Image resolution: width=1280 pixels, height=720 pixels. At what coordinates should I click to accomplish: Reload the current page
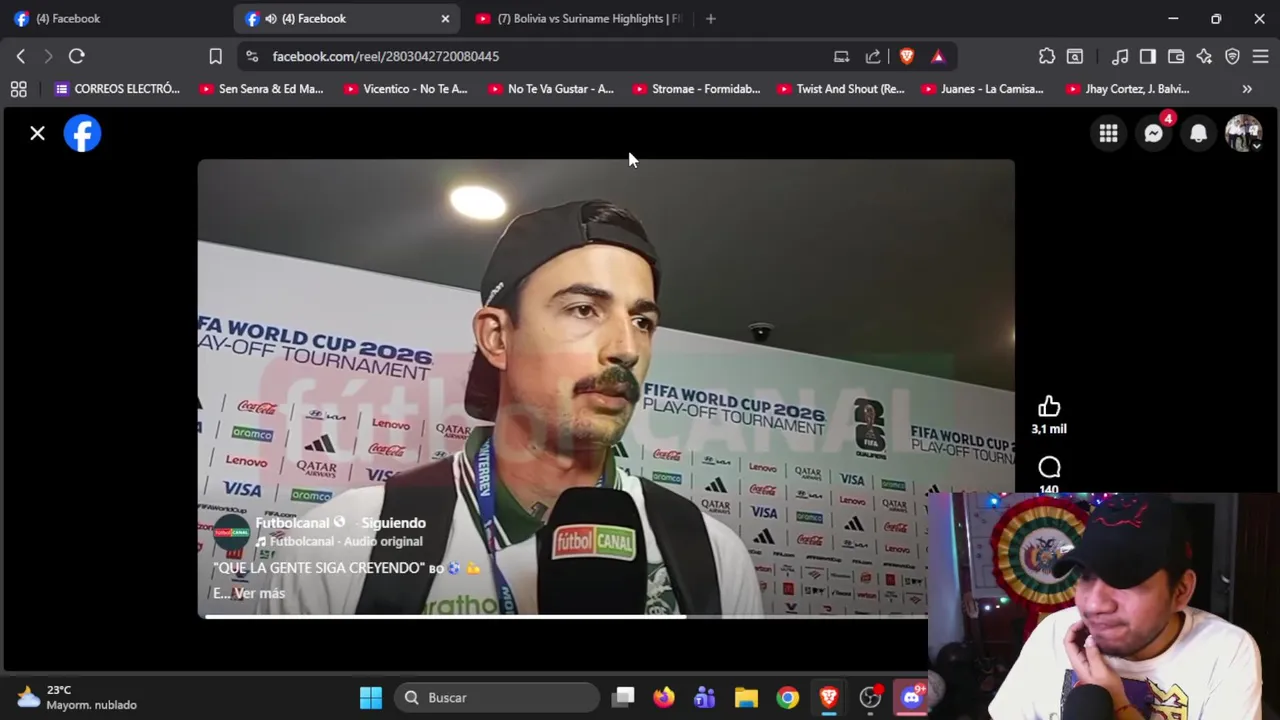[x=77, y=56]
